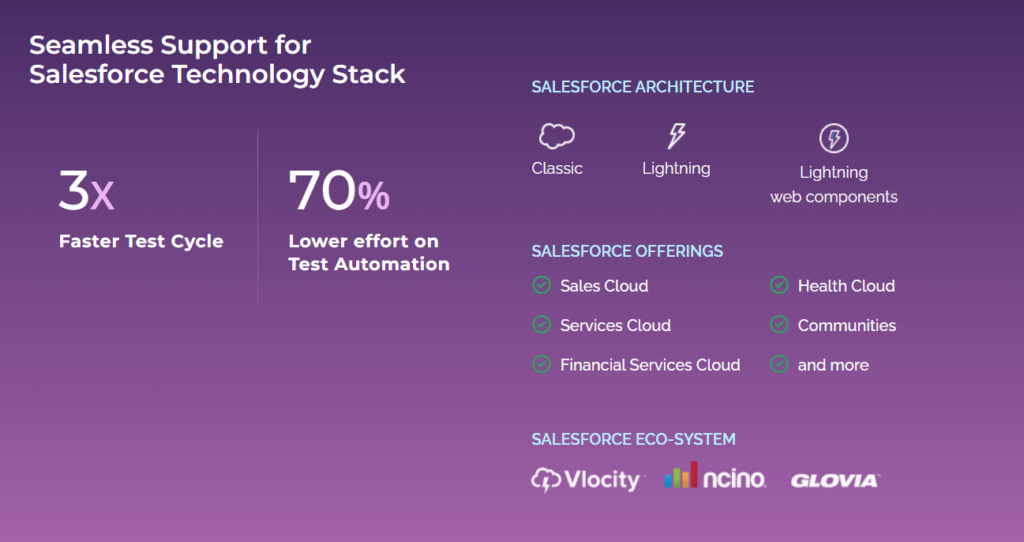This screenshot has height=542, width=1024.
Task: Select the SALESFORCE ECO-SYSTEM heading
Action: tap(633, 439)
